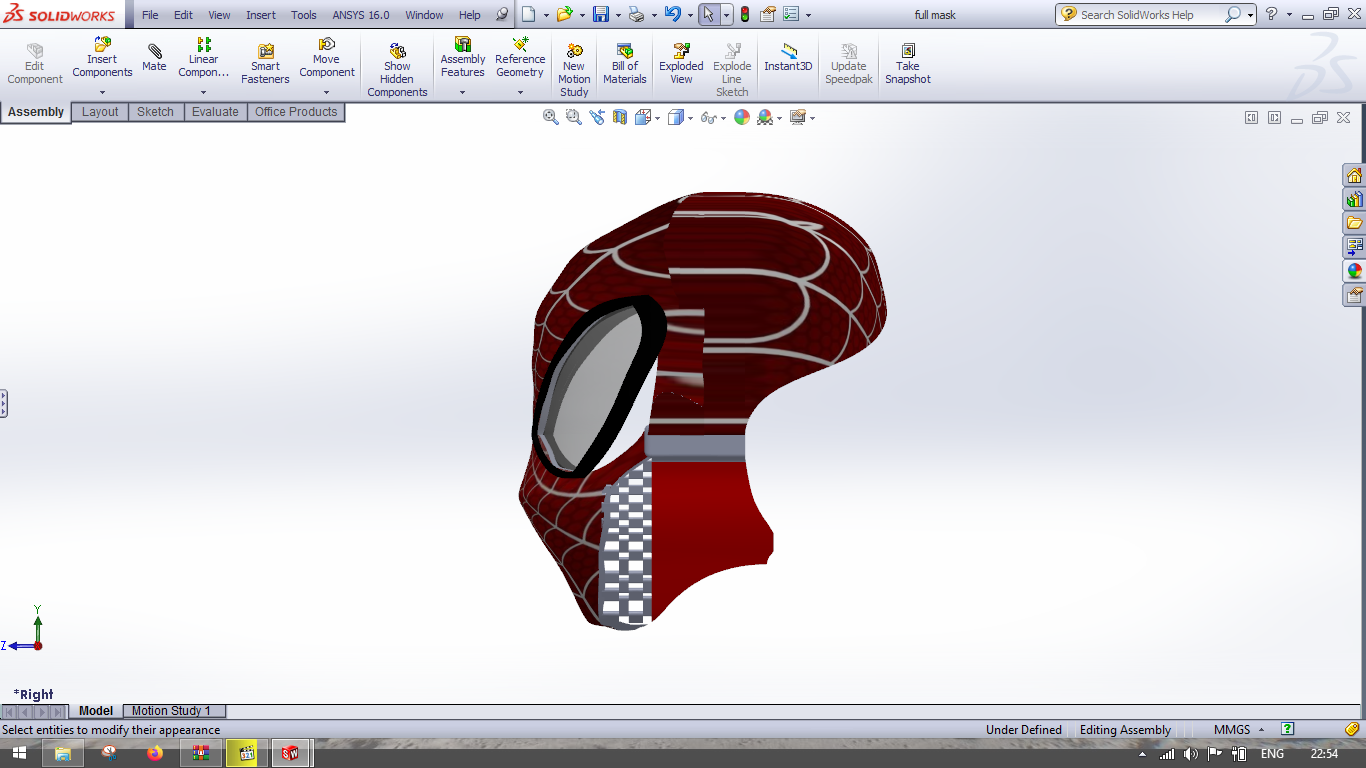Image resolution: width=1366 pixels, height=768 pixels.
Task: Open Assembly Features
Action: click(463, 58)
